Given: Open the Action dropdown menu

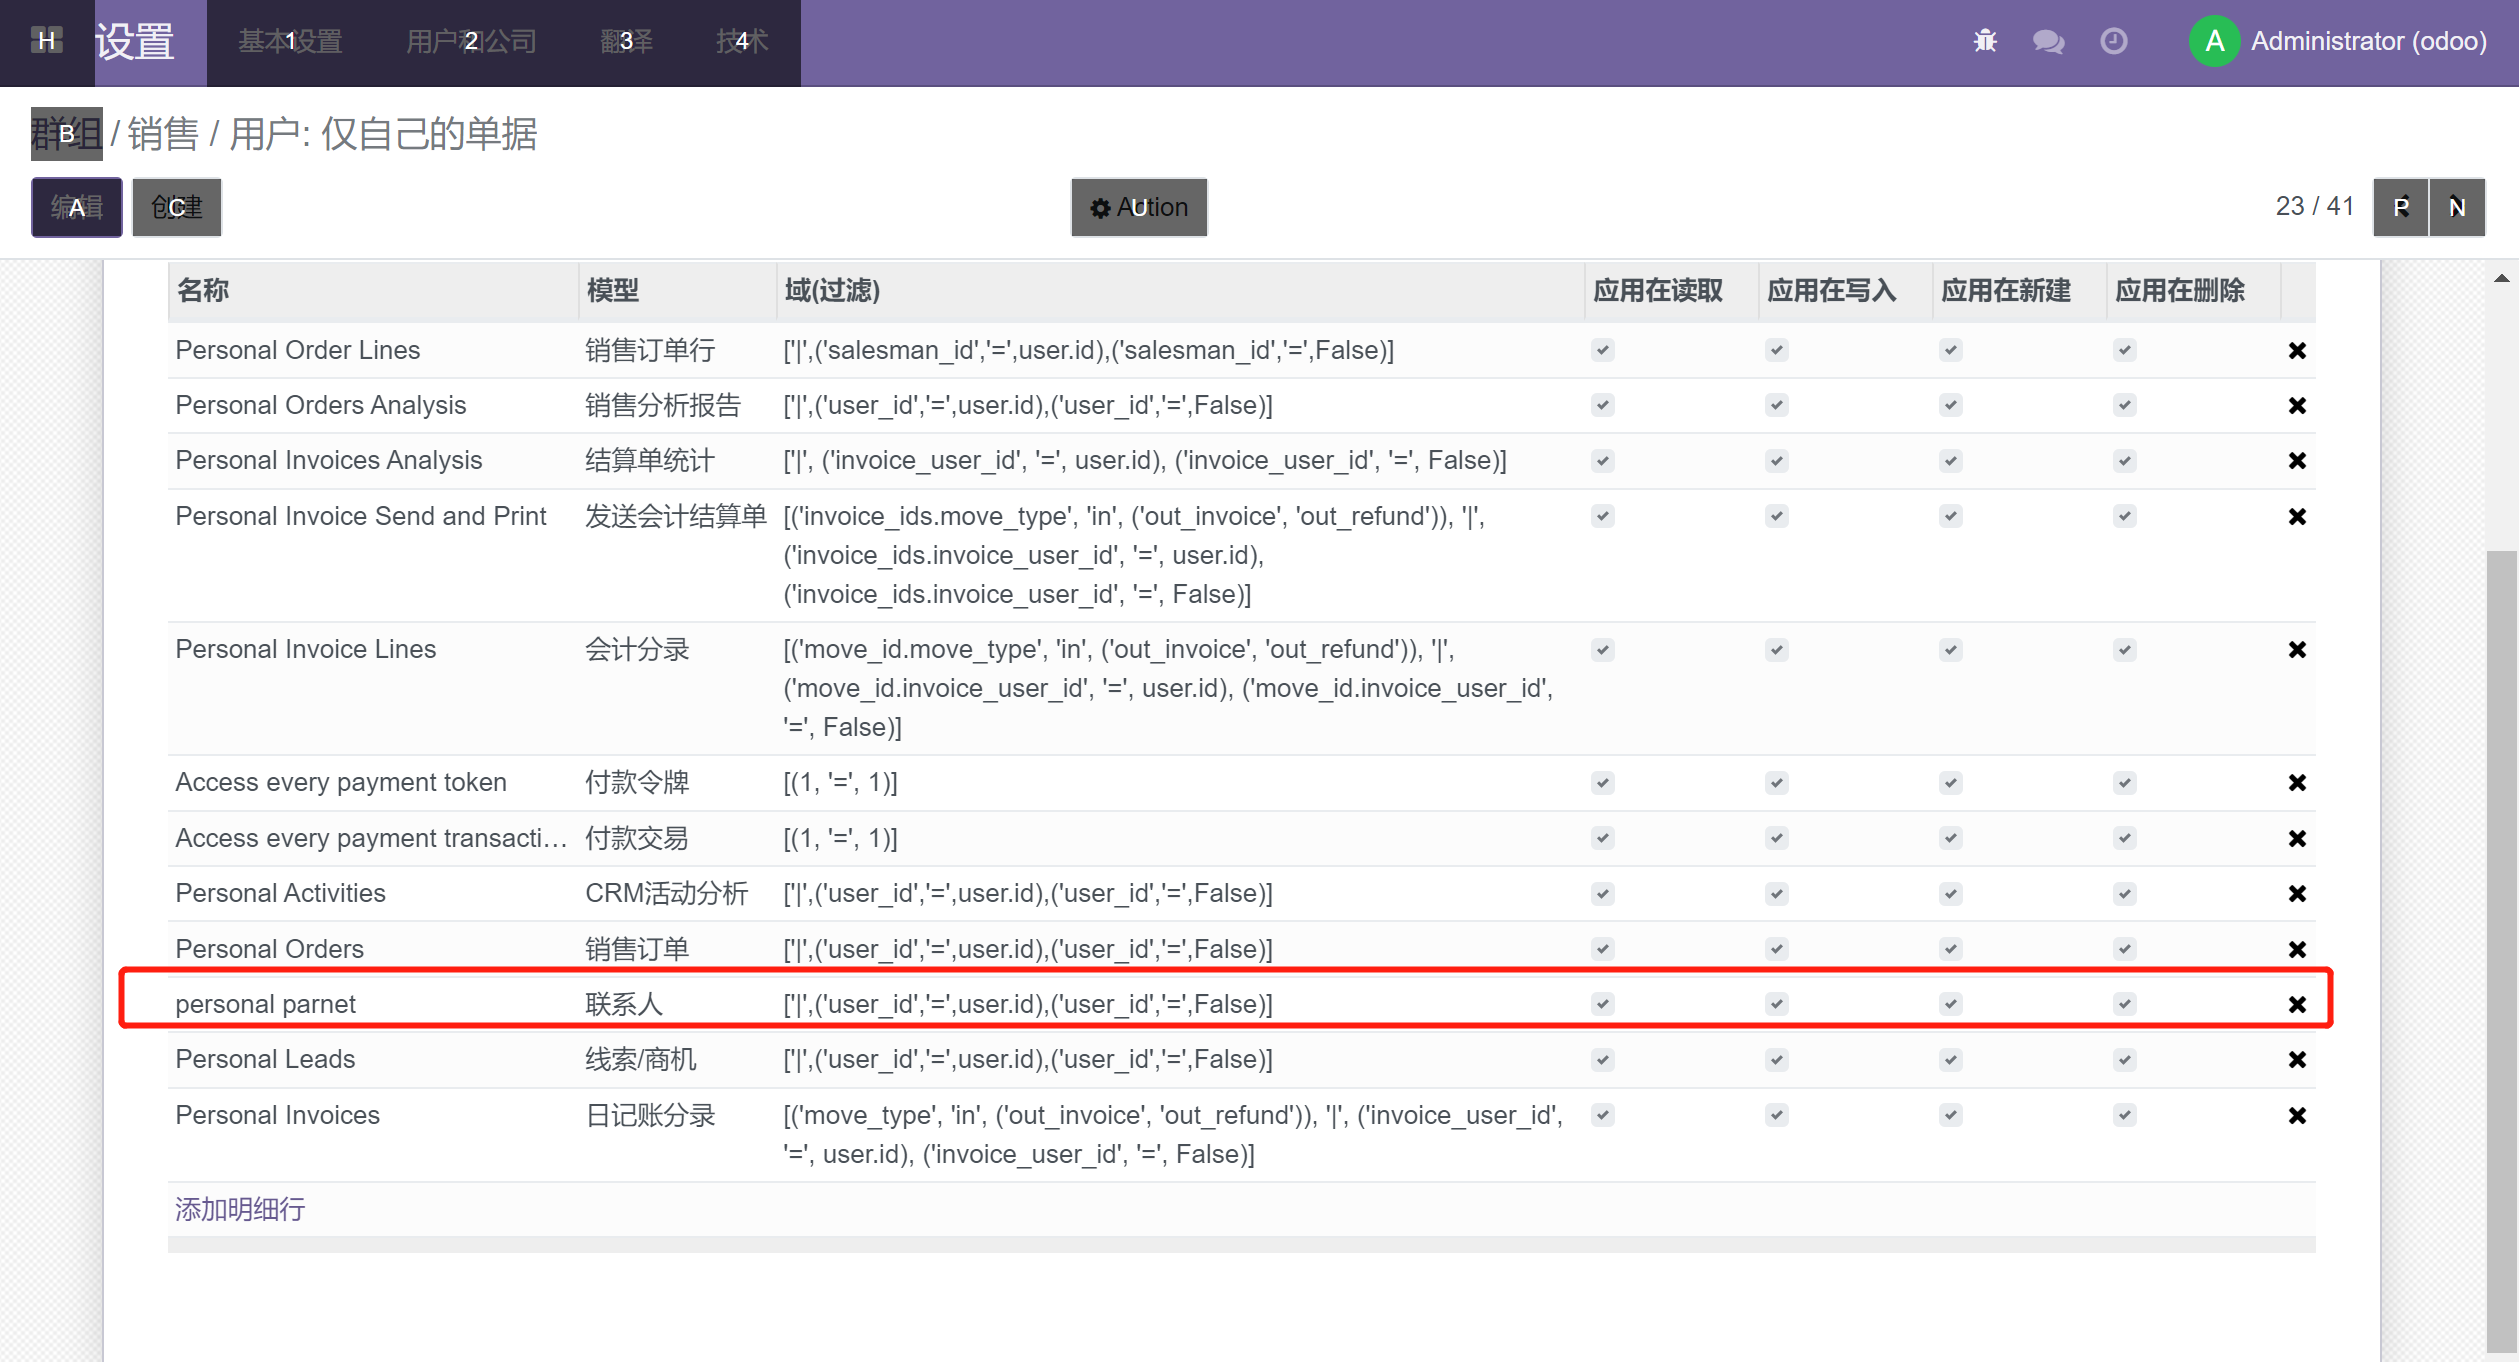Looking at the screenshot, I should pos(1139,207).
